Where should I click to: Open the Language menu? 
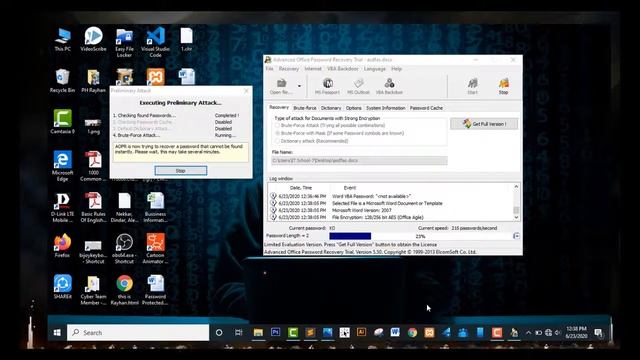[x=375, y=69]
